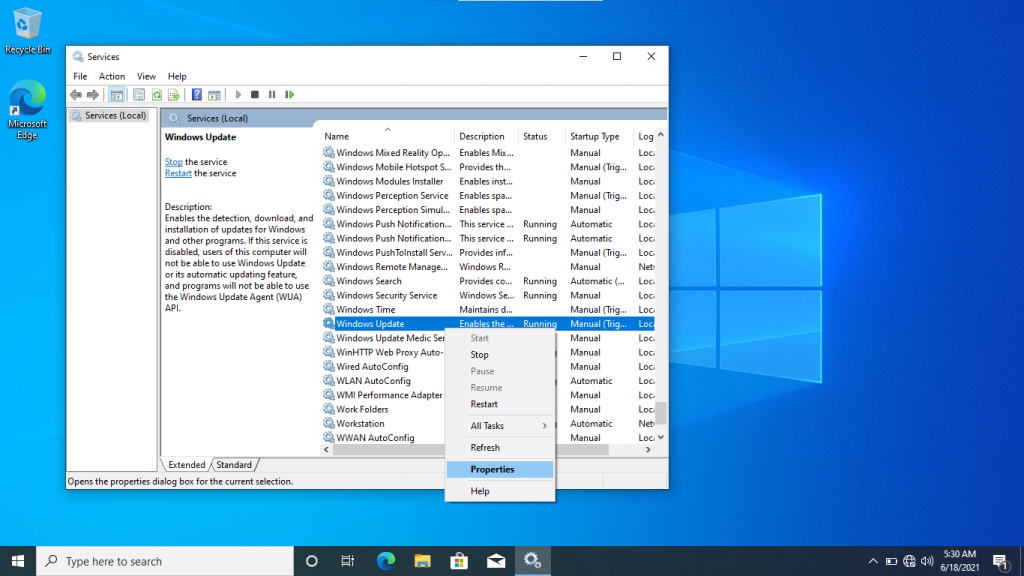
Task: Choose Restart in the context menu
Action: coord(500,404)
